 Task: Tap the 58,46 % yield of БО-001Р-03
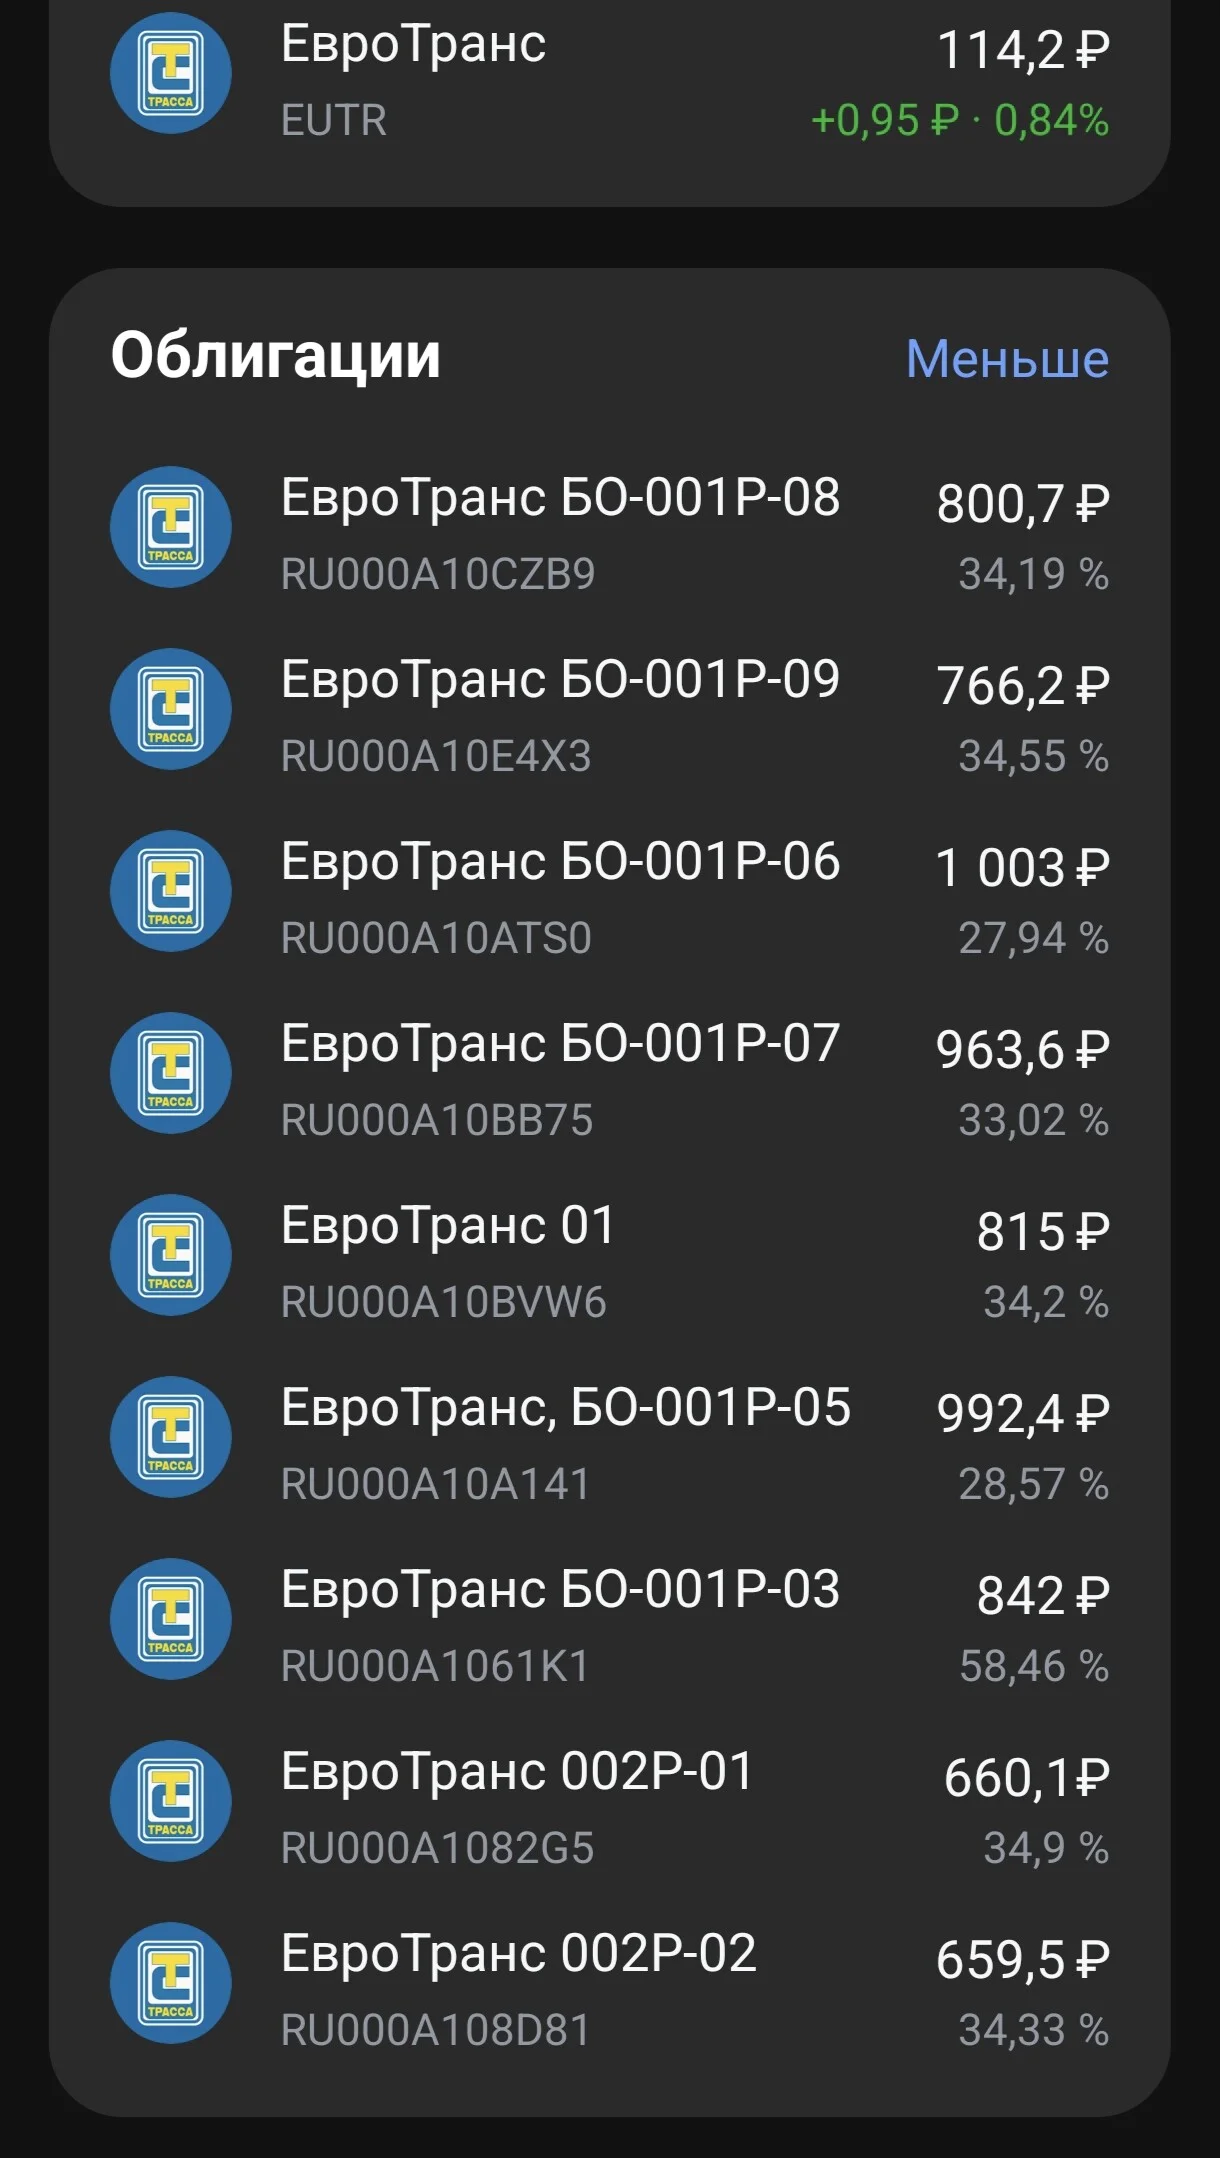point(1034,1666)
